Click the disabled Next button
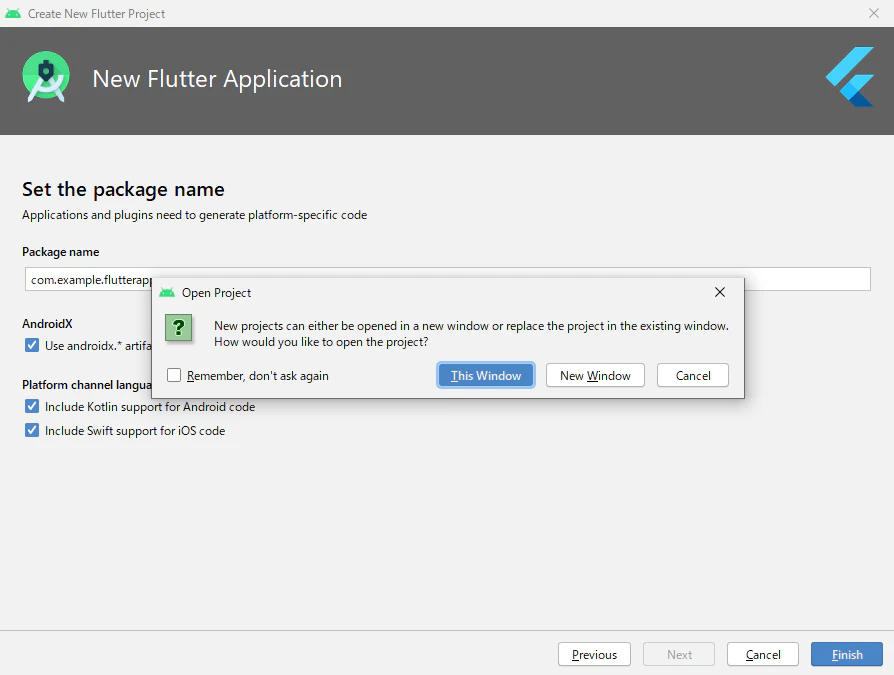 tap(679, 654)
